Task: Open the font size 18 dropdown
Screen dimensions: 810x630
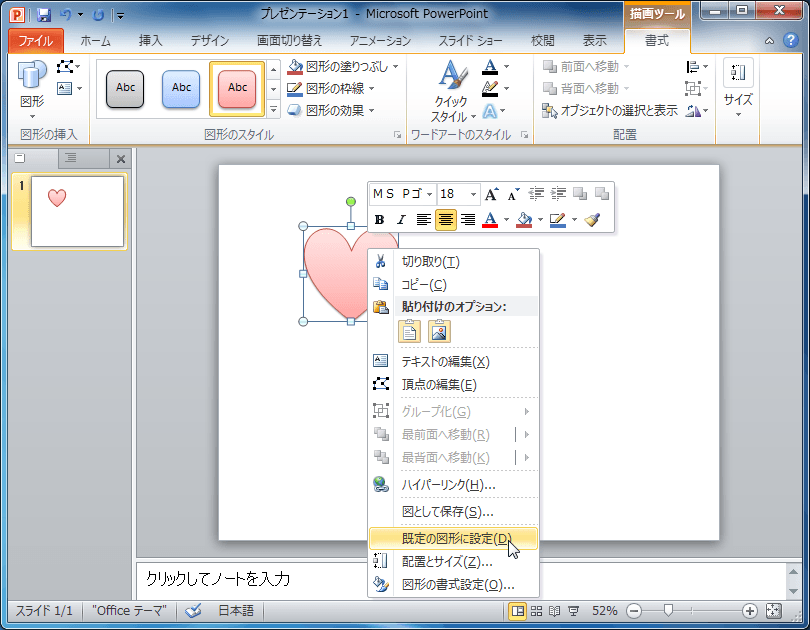Action: [x=473, y=194]
